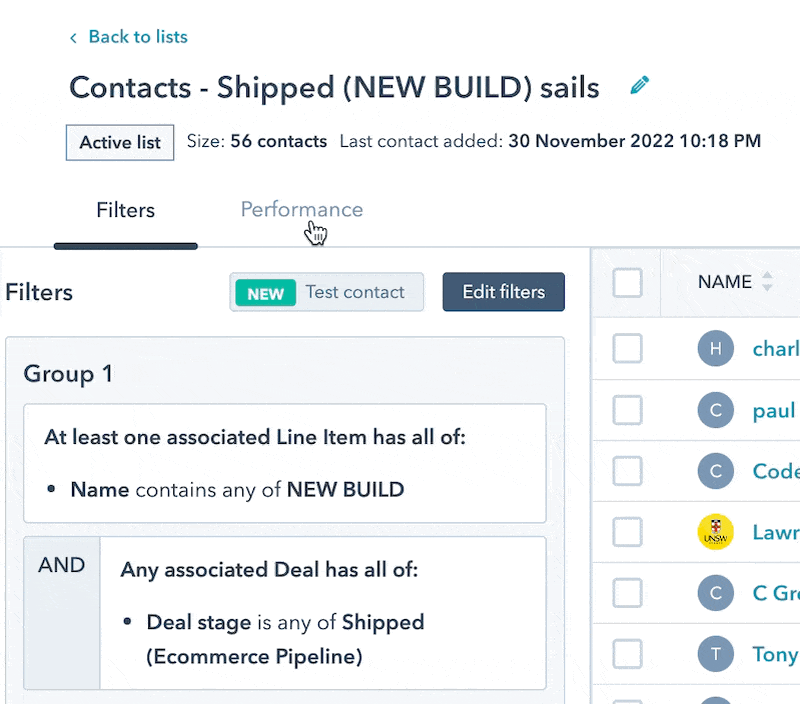Click the UNSW logo contact avatar
This screenshot has width=800, height=704.
click(715, 532)
